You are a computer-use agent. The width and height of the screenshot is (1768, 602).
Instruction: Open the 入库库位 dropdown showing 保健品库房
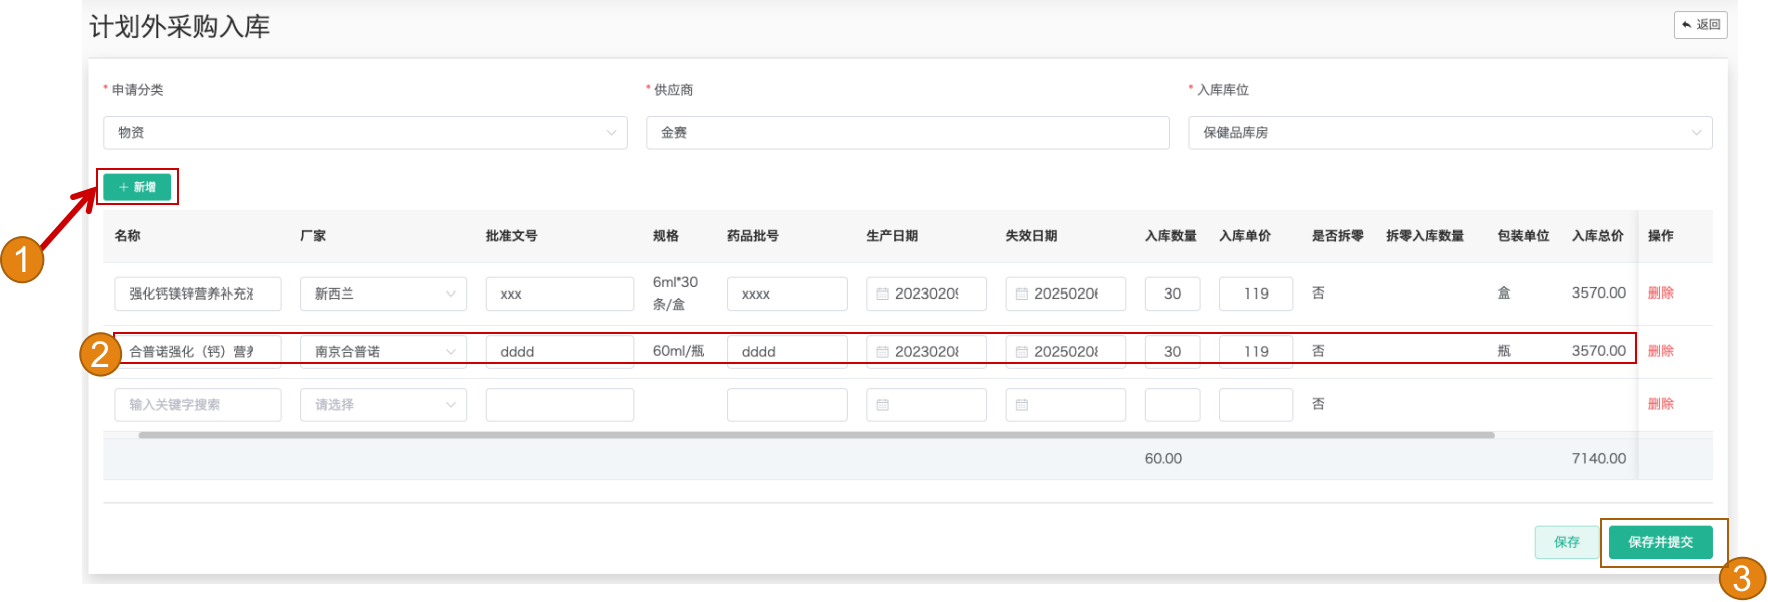[1450, 133]
